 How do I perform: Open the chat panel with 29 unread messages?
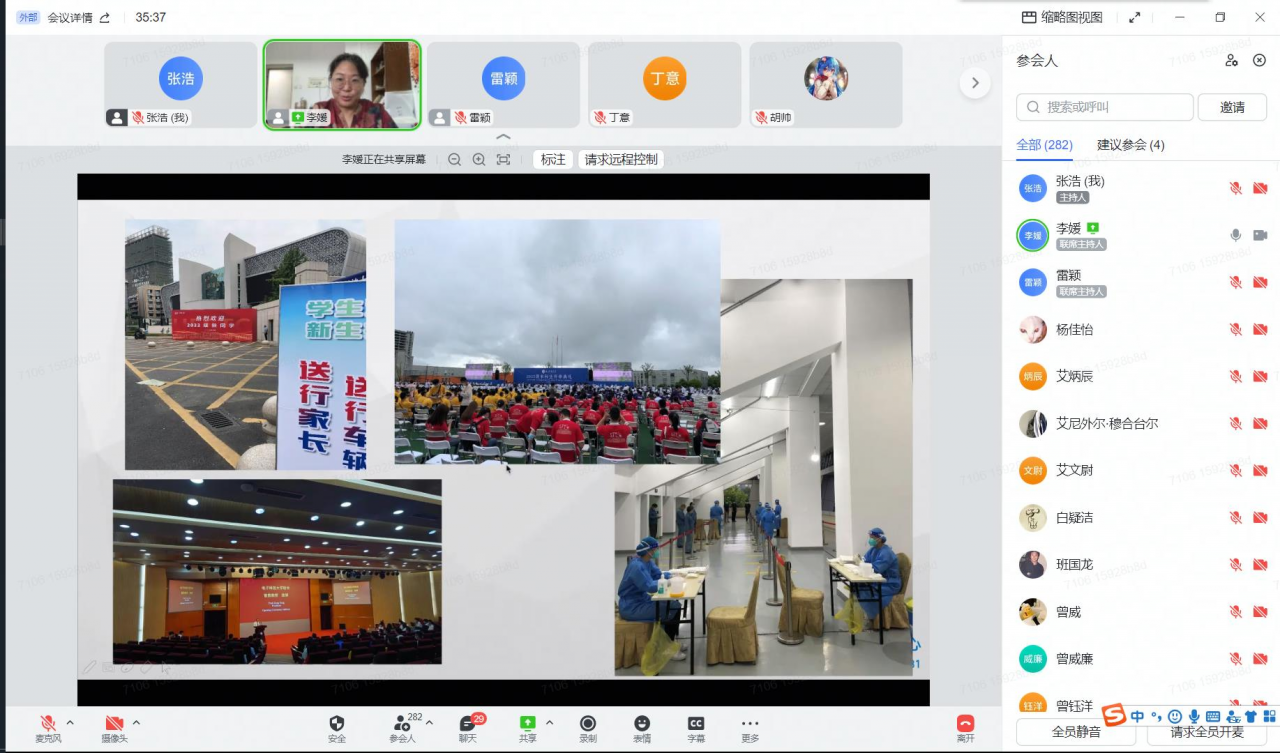469,722
